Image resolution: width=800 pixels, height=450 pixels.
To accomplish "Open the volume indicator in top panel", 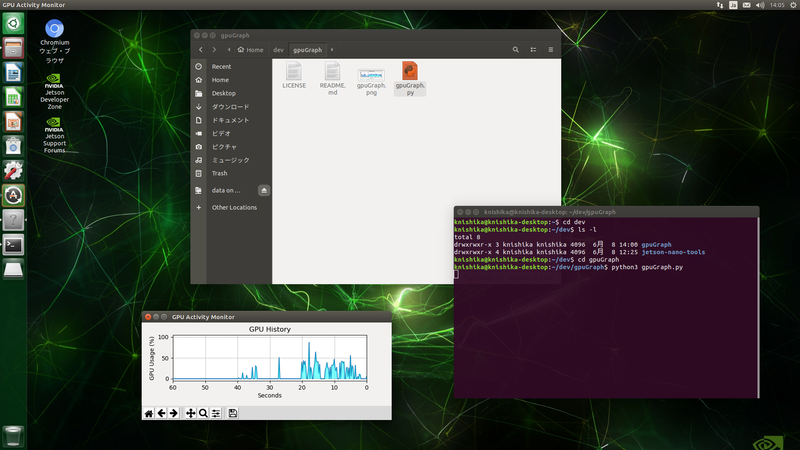I will tap(760, 5).
